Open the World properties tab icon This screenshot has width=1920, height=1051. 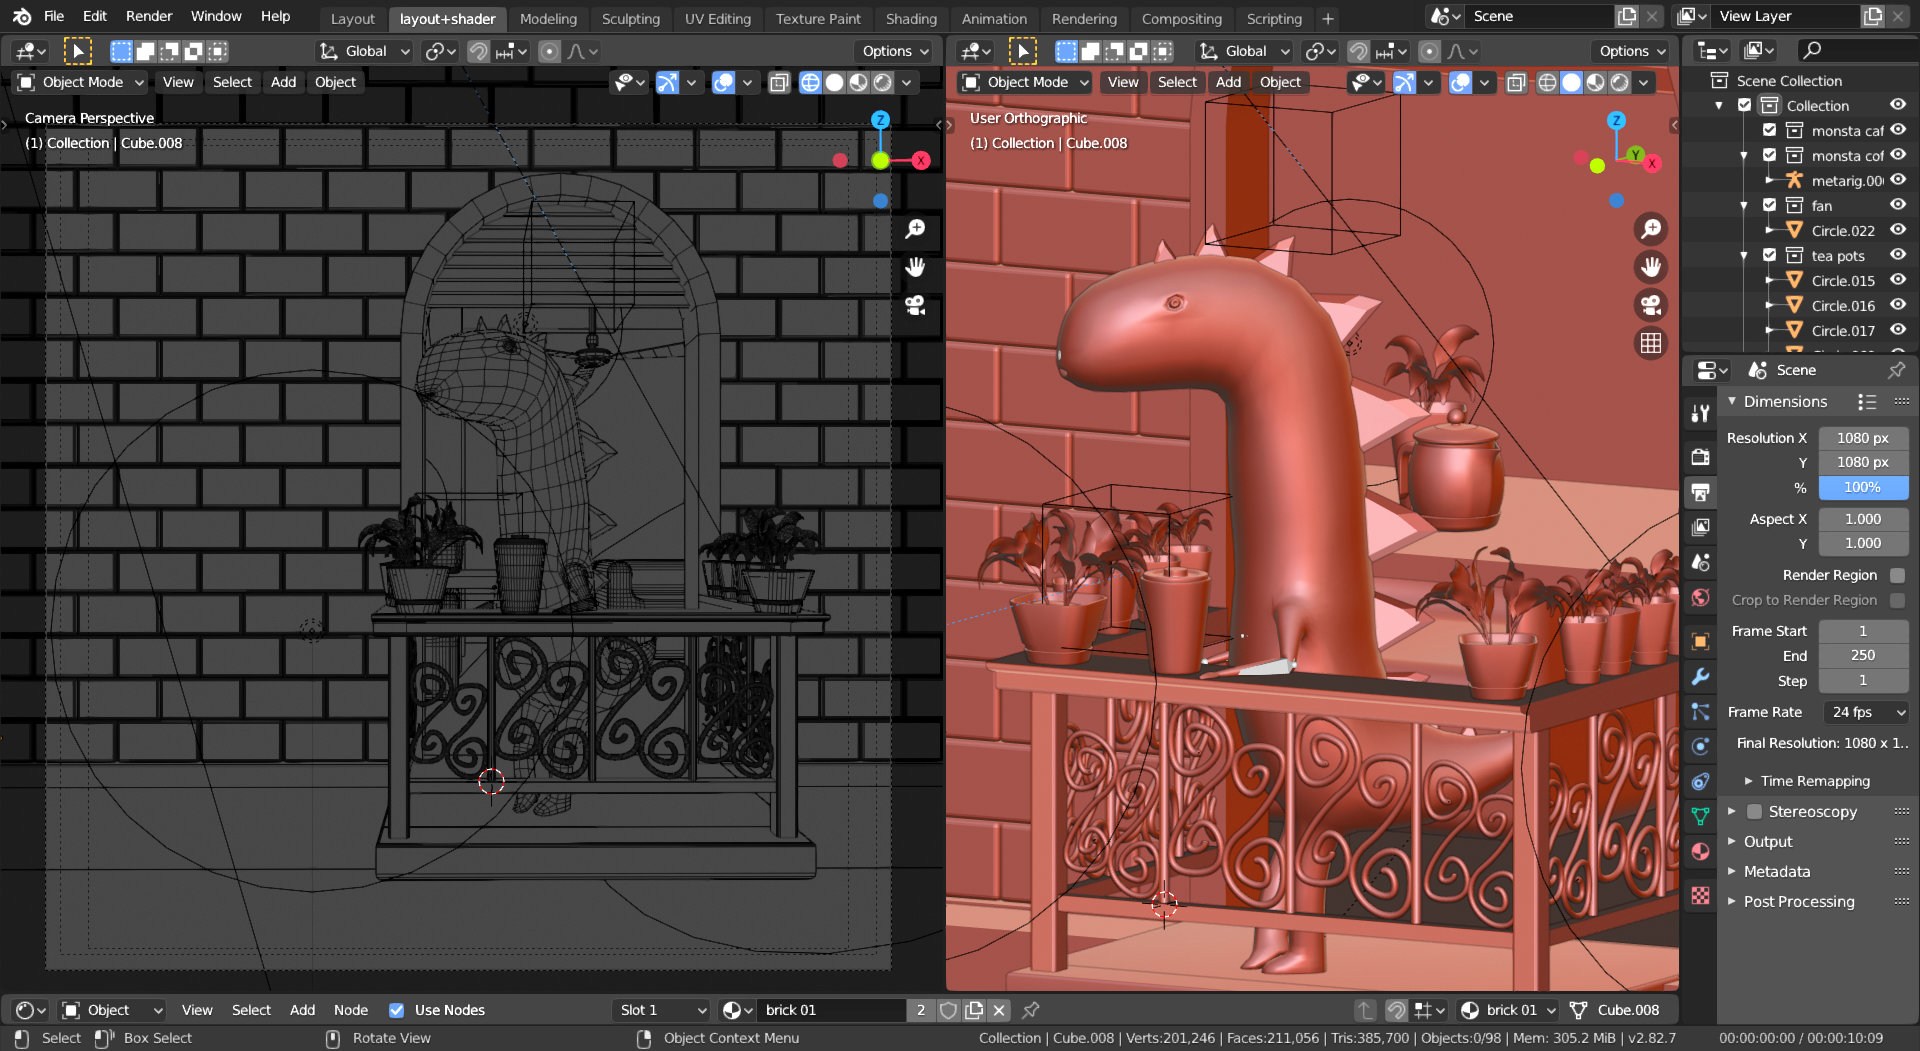point(1700,597)
